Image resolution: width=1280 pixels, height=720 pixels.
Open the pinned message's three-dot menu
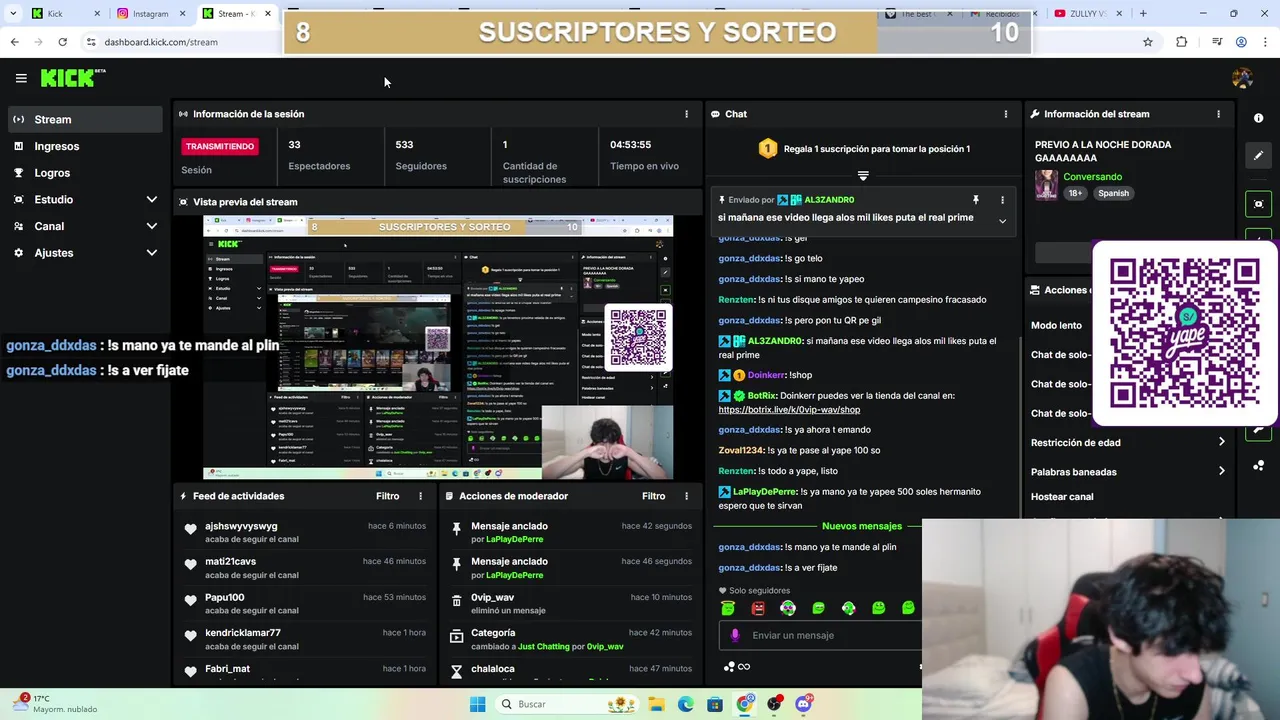1002,200
